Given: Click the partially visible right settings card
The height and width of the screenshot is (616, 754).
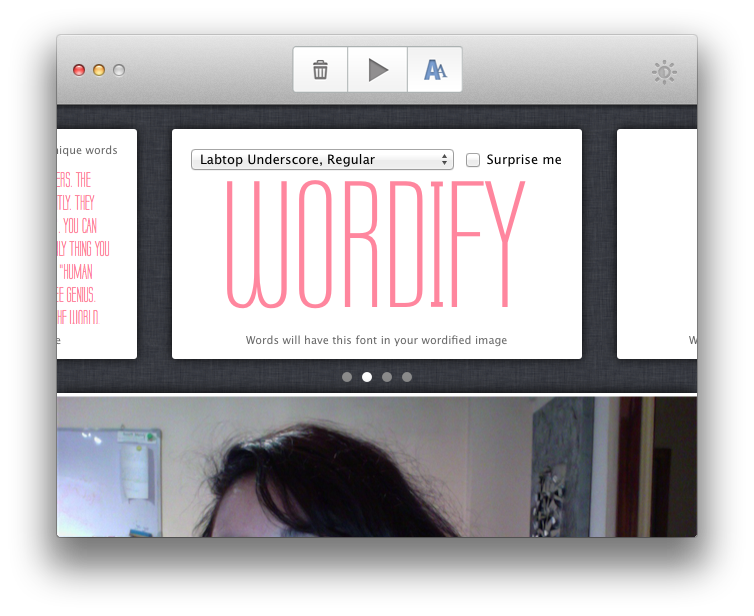Looking at the screenshot, I should pyautogui.click(x=656, y=244).
